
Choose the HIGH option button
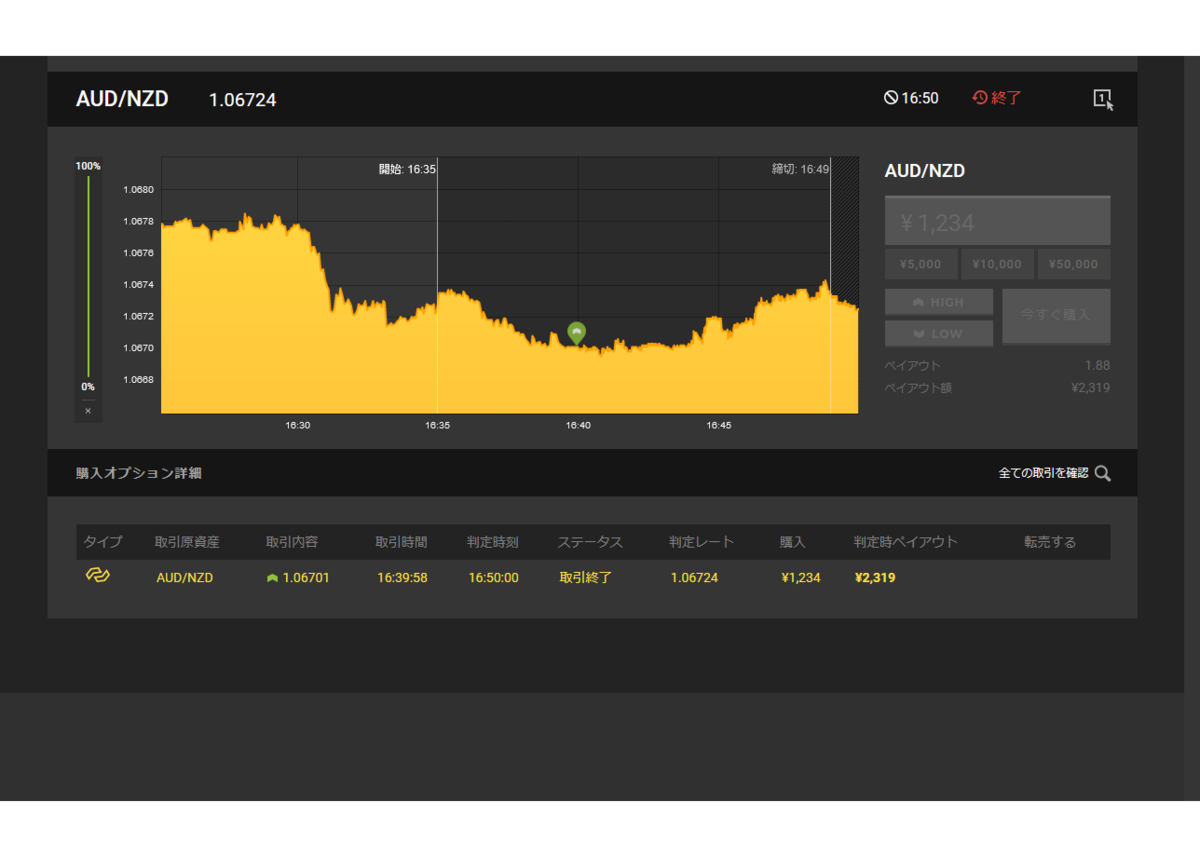(939, 302)
